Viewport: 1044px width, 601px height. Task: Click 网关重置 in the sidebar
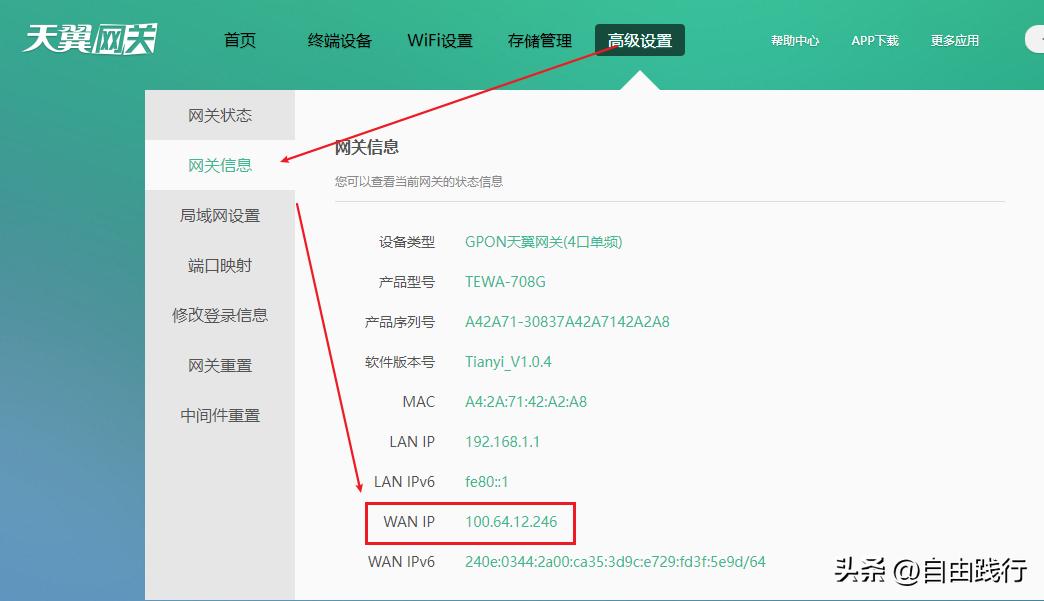220,365
